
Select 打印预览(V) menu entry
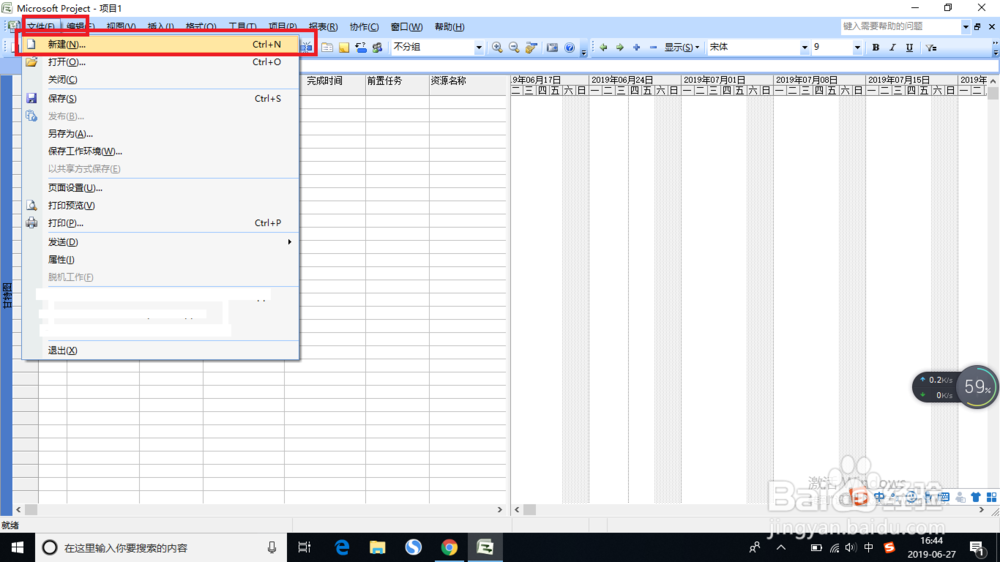coord(161,205)
